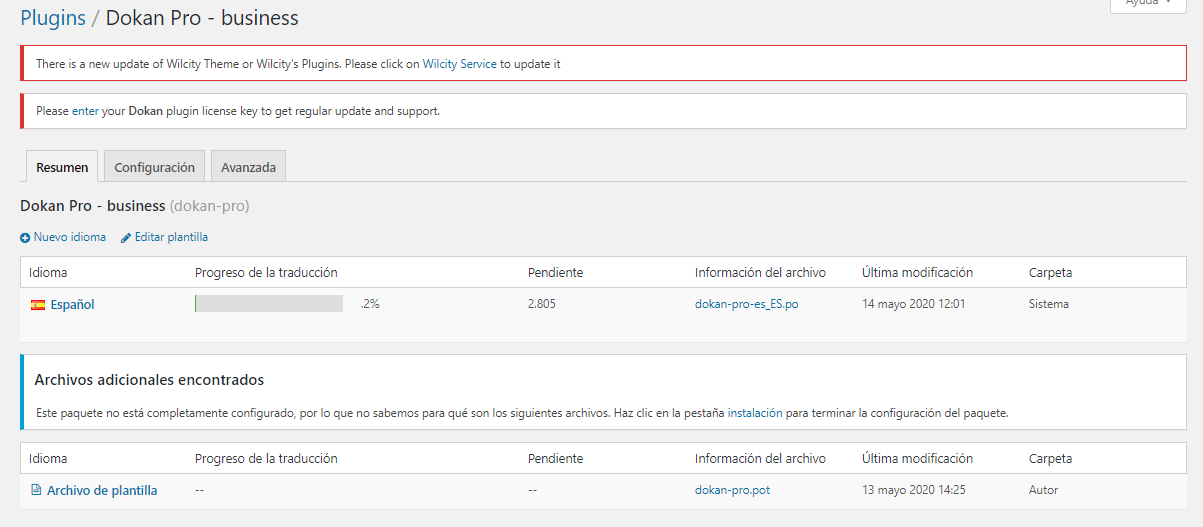Open the Archivo de plantilla link
This screenshot has width=1203, height=527.
102,490
